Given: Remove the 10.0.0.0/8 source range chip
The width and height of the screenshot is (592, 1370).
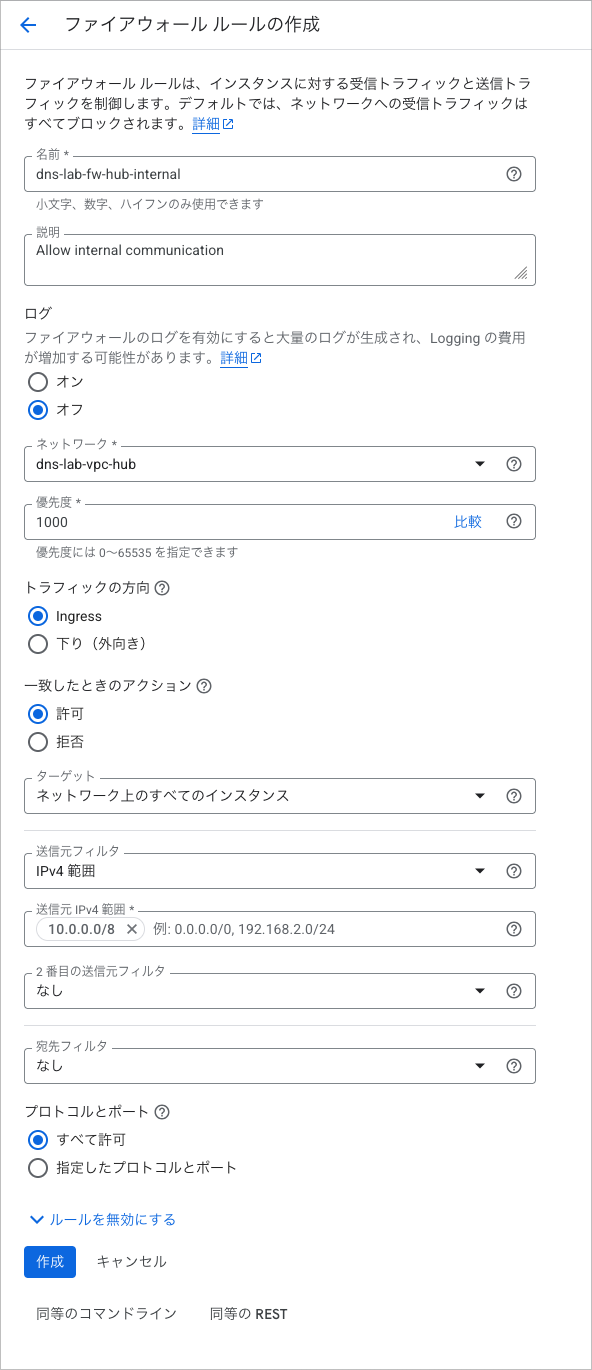Looking at the screenshot, I should click(x=129, y=929).
